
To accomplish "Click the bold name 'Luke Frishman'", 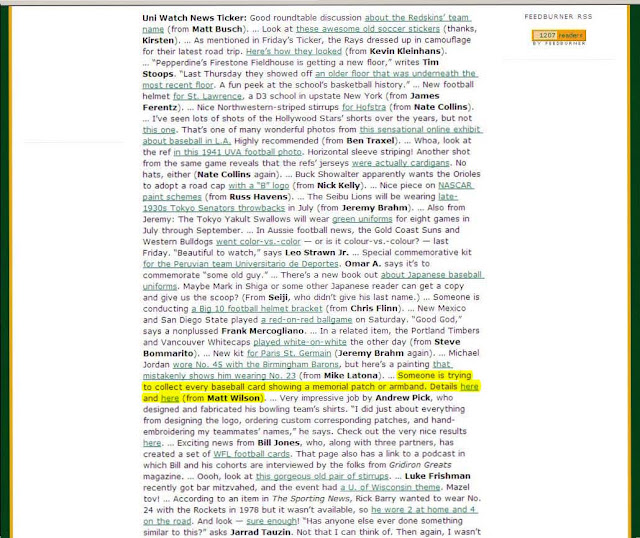I will click(x=437, y=476).
